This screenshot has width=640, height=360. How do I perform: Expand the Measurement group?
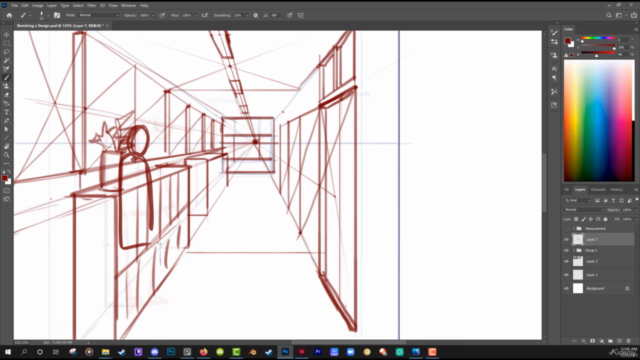tap(574, 229)
